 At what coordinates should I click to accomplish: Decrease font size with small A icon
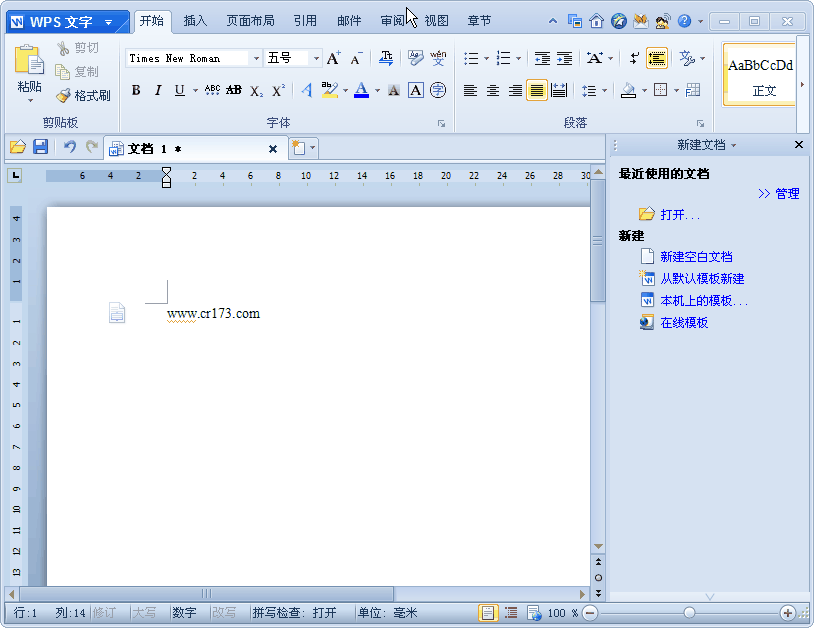pyautogui.click(x=356, y=59)
